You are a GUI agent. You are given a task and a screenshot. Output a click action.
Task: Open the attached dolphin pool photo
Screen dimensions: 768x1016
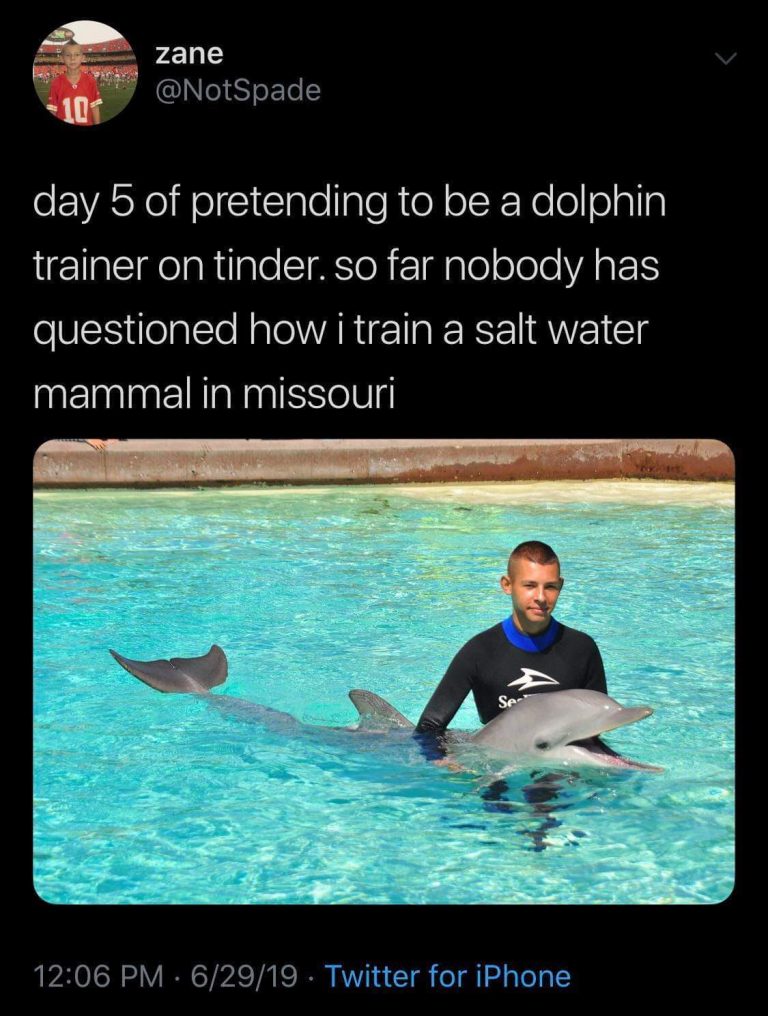(x=384, y=671)
